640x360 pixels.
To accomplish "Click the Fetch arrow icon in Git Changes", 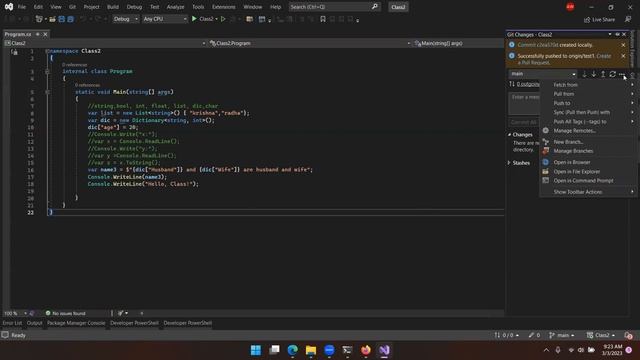I will pyautogui.click(x=584, y=74).
